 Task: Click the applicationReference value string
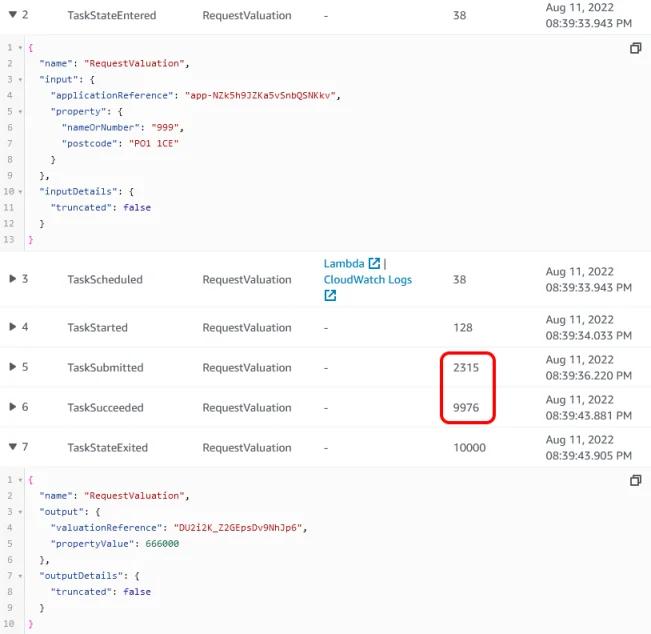263,95
